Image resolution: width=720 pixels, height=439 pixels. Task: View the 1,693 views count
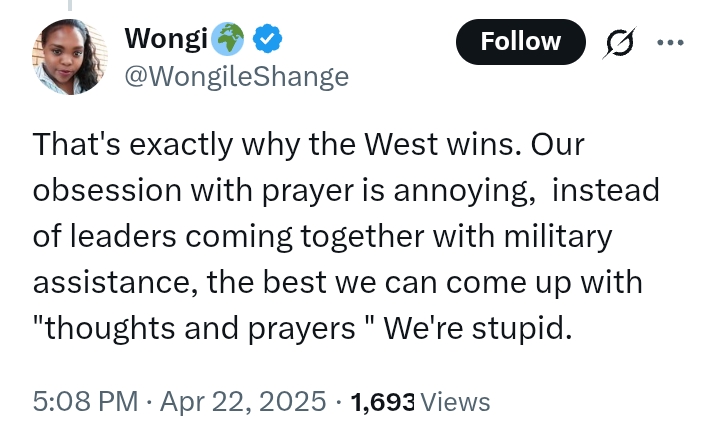[x=382, y=402]
